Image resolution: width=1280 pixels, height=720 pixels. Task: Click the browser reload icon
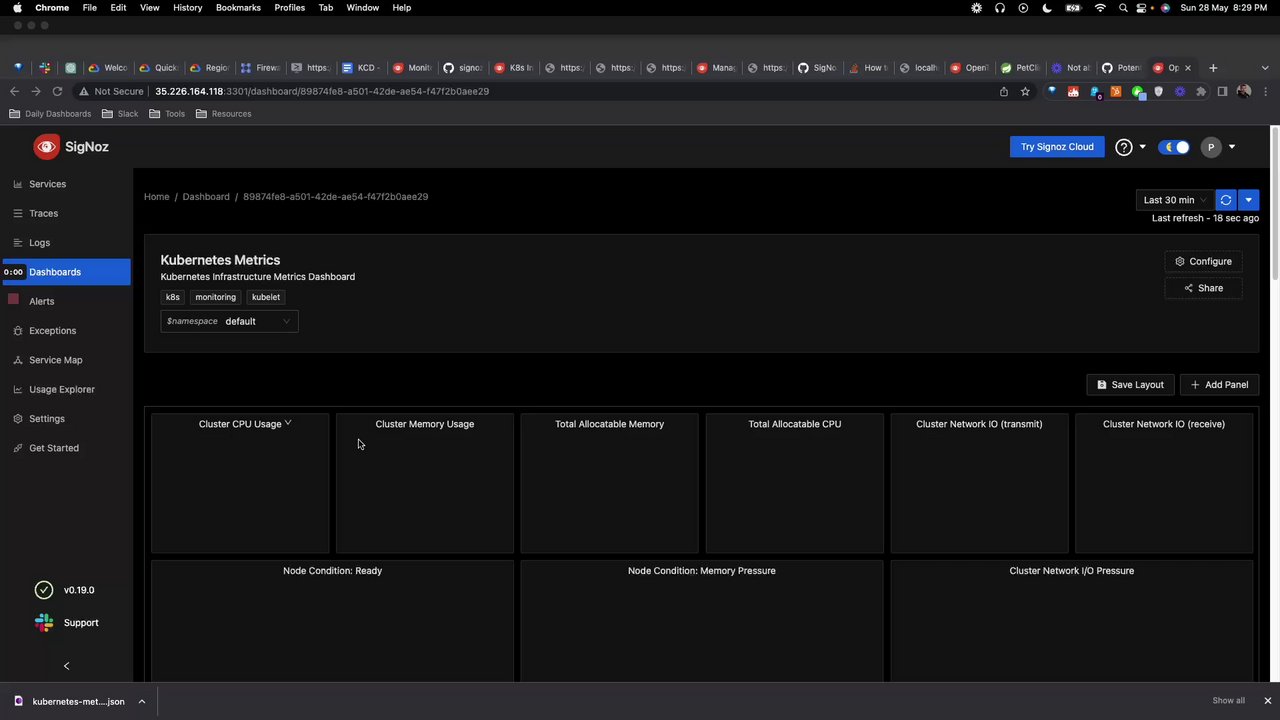(x=57, y=91)
